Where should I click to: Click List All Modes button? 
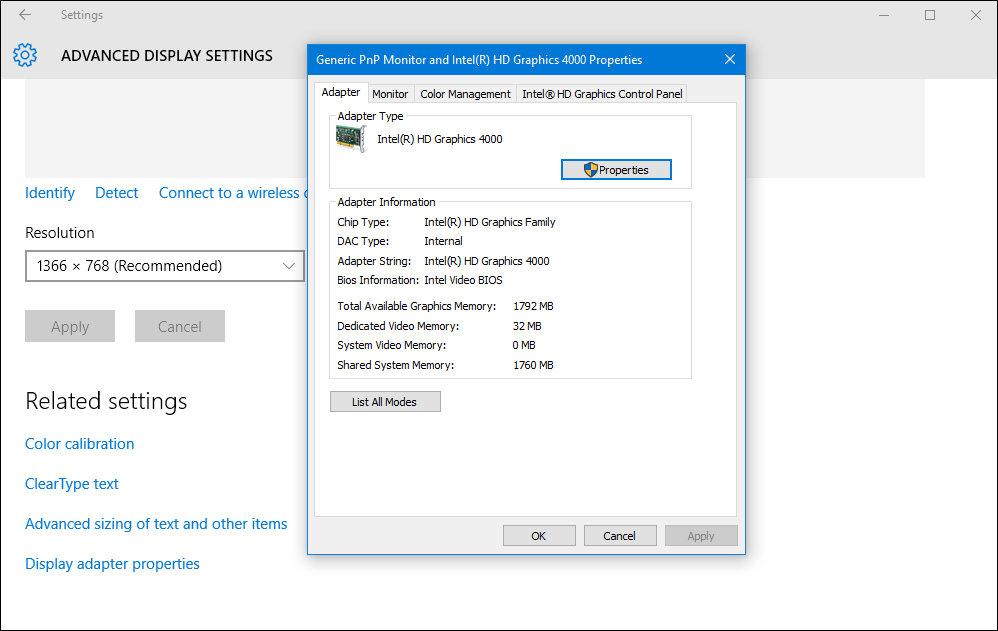385,402
